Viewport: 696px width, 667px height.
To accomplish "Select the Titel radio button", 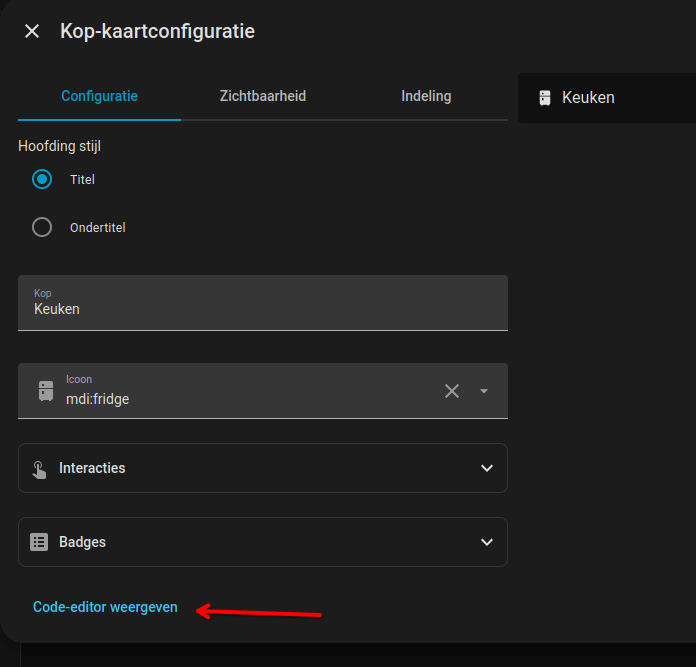I will [42, 180].
